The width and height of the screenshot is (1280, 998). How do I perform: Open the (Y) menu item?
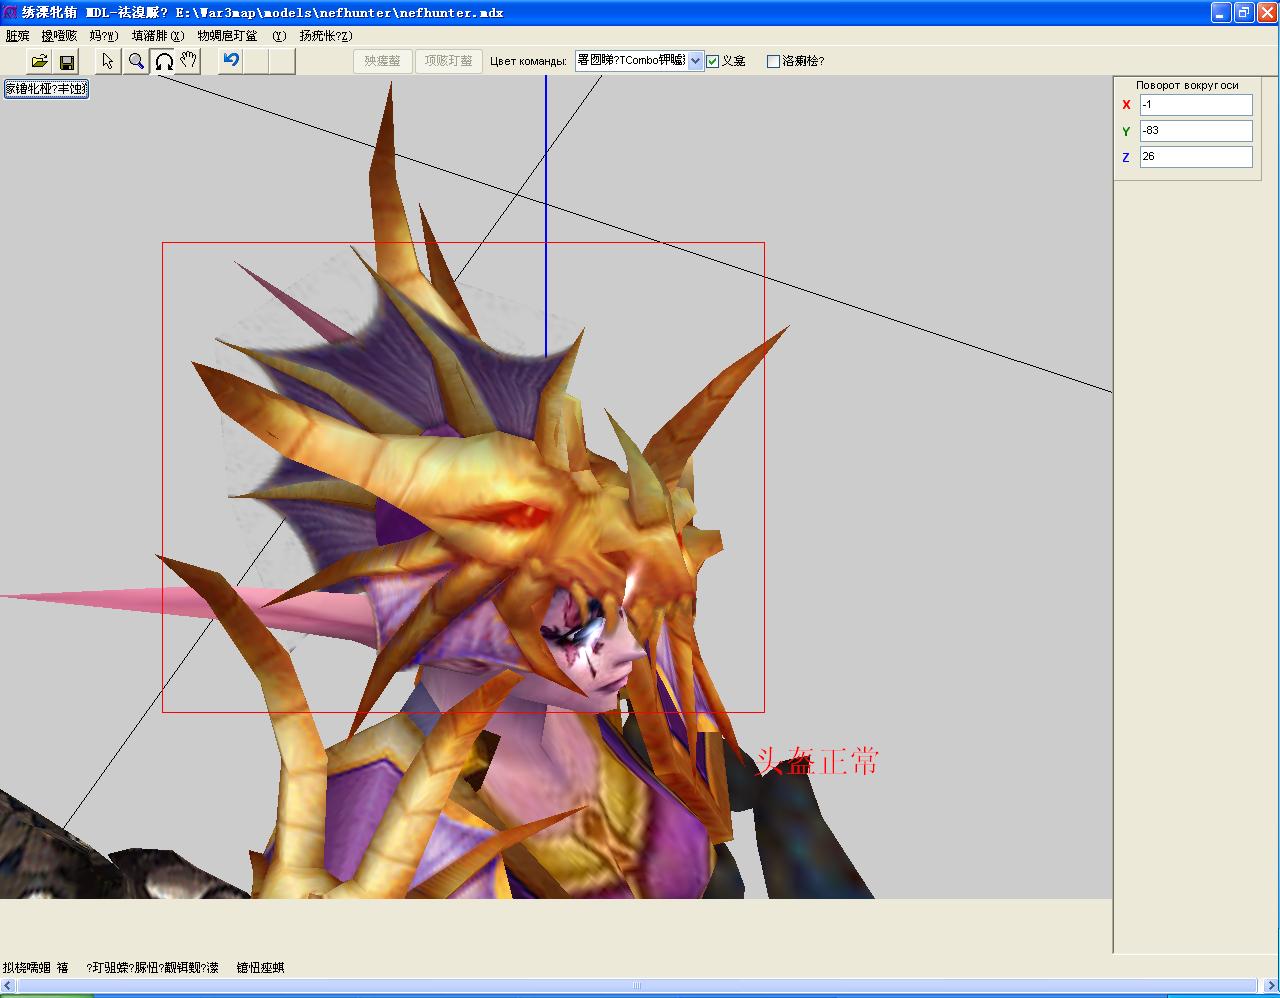click(279, 36)
